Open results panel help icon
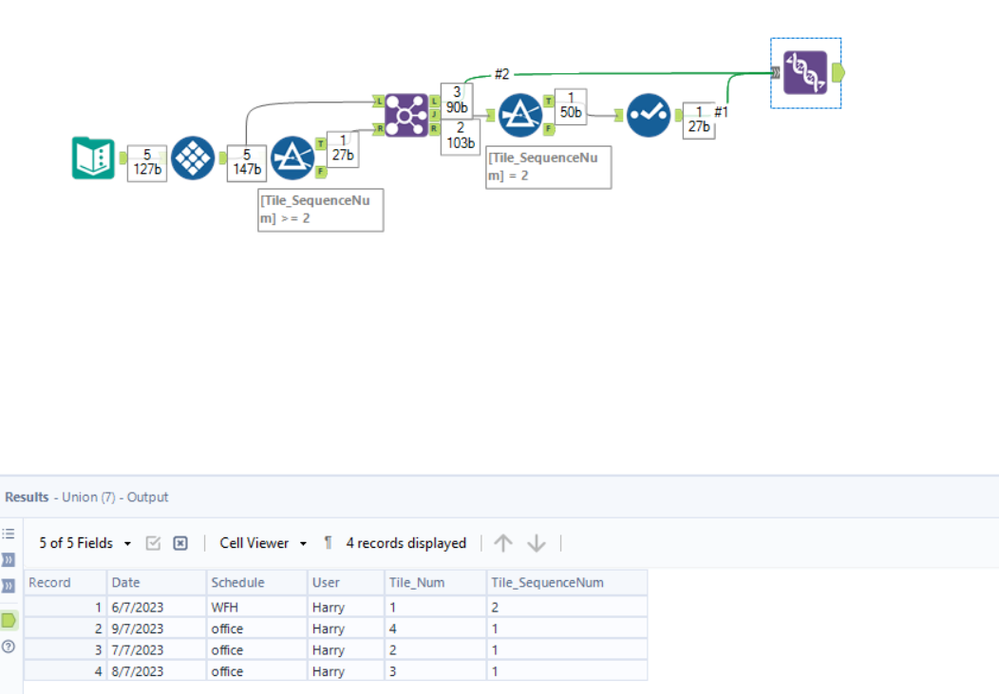999x694 pixels. click(8, 646)
